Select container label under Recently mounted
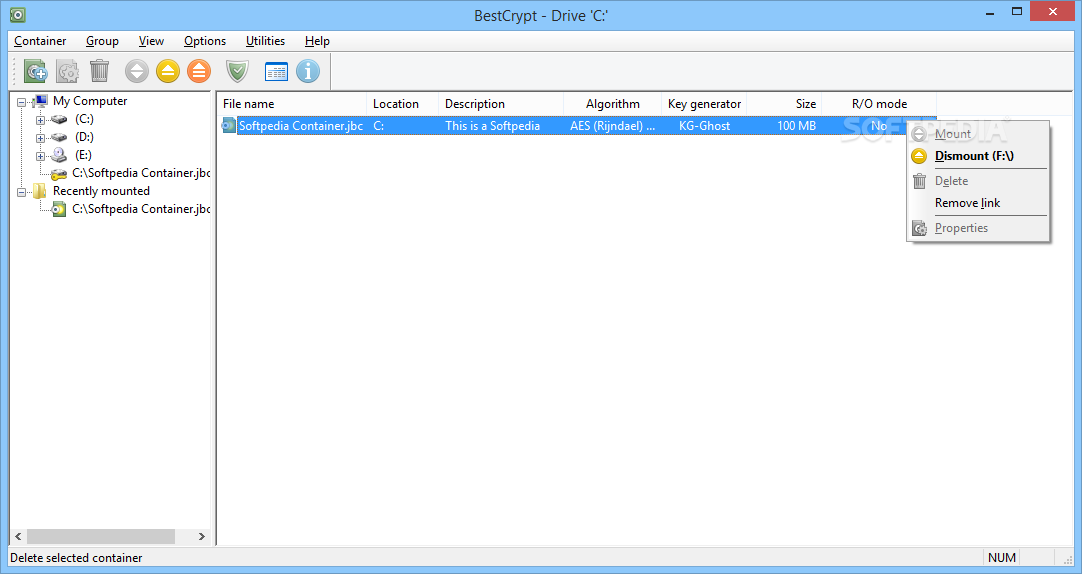1082x574 pixels. click(141, 209)
